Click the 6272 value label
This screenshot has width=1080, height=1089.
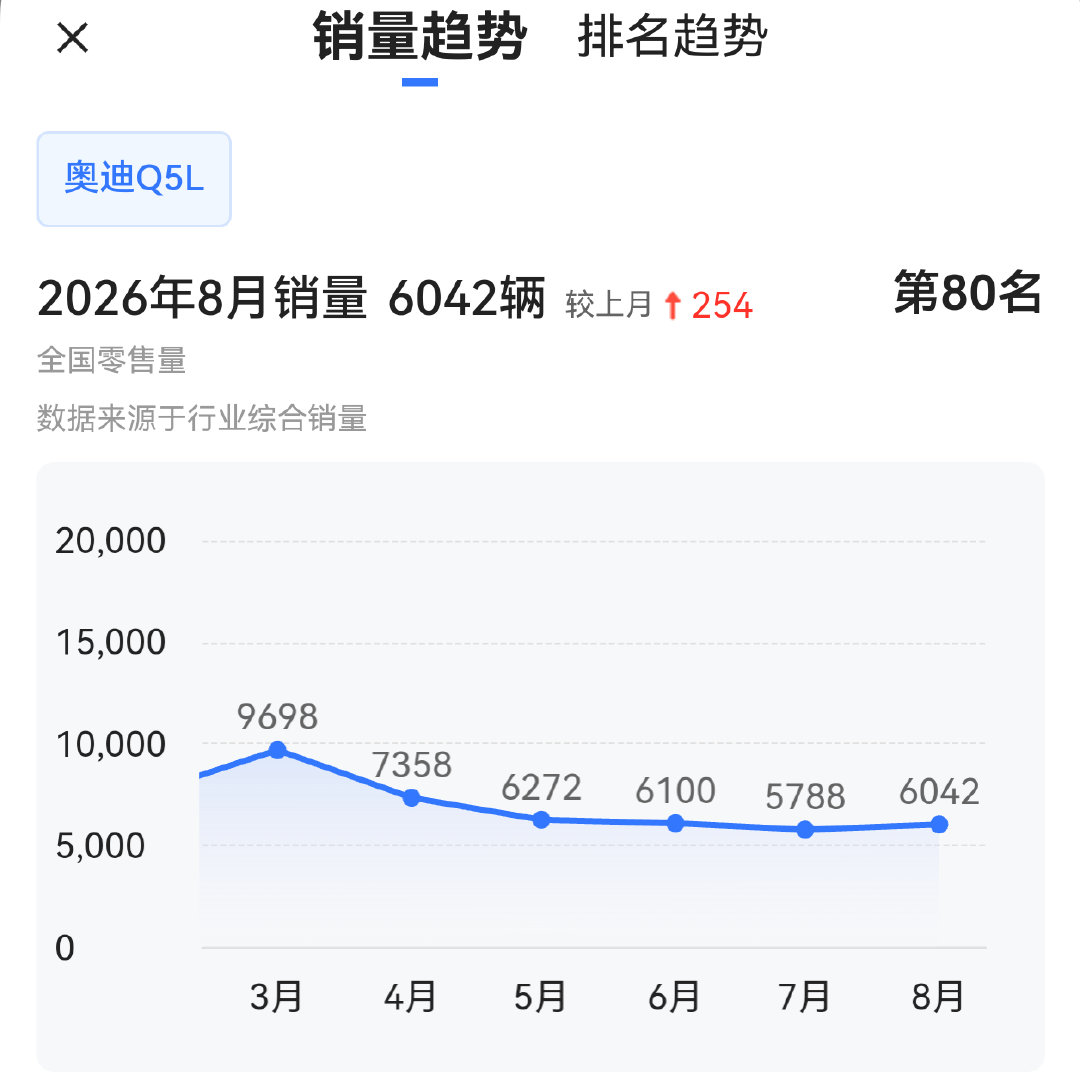[541, 788]
